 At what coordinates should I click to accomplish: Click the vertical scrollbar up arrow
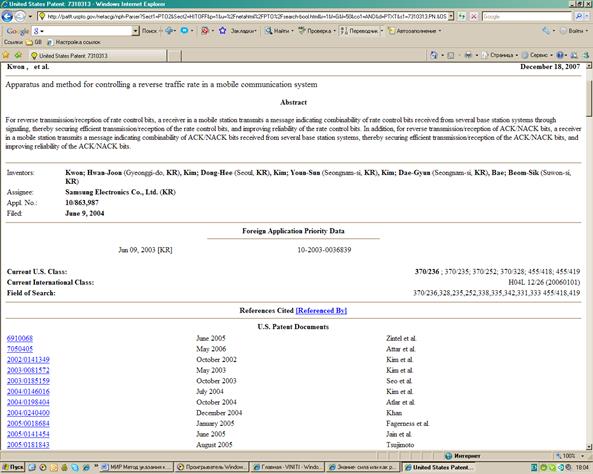tap(589, 66)
